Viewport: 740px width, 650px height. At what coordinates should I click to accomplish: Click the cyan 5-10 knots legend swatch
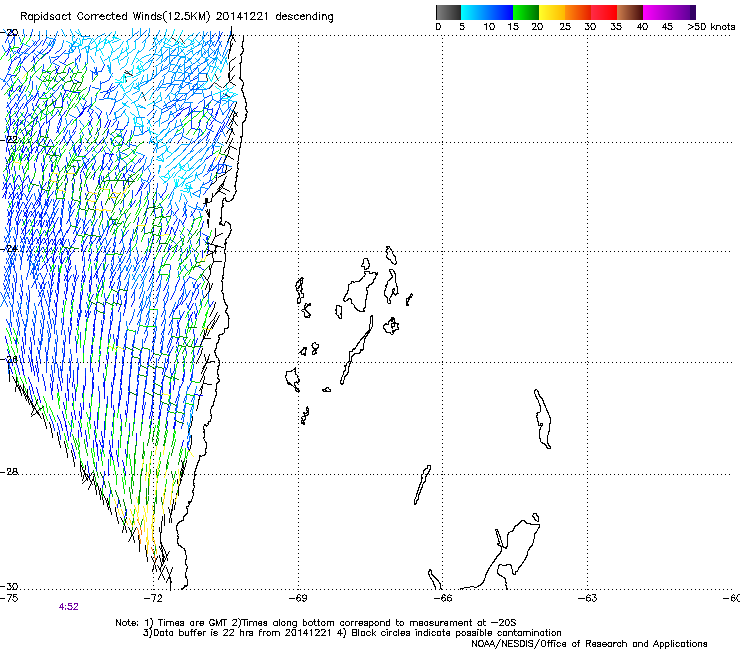[x=474, y=12]
